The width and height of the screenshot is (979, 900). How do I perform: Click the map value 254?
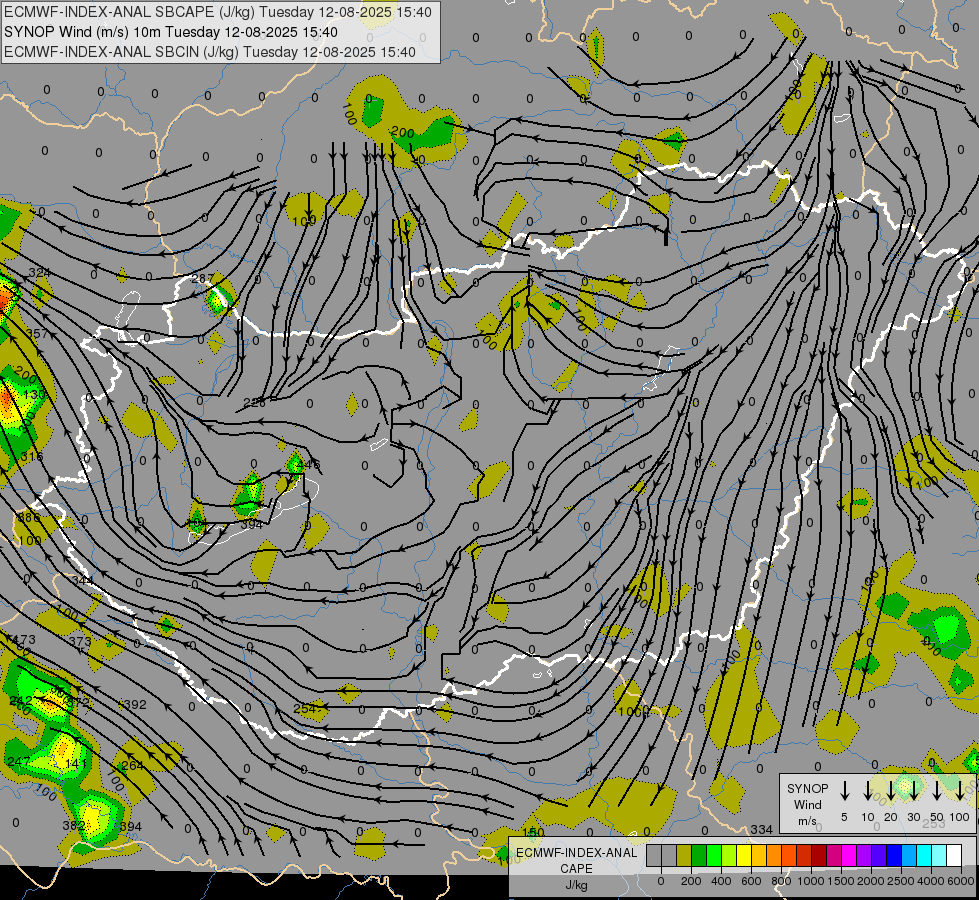[x=305, y=709]
